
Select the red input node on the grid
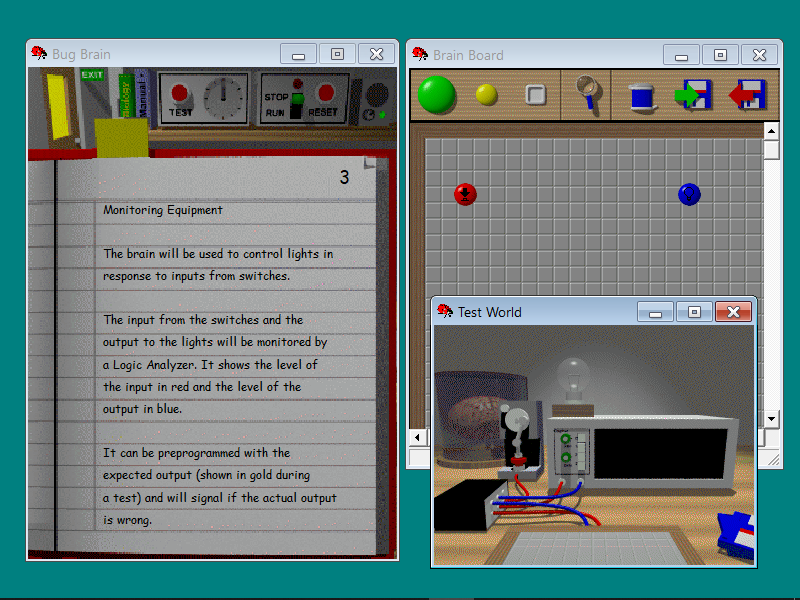[x=465, y=194]
